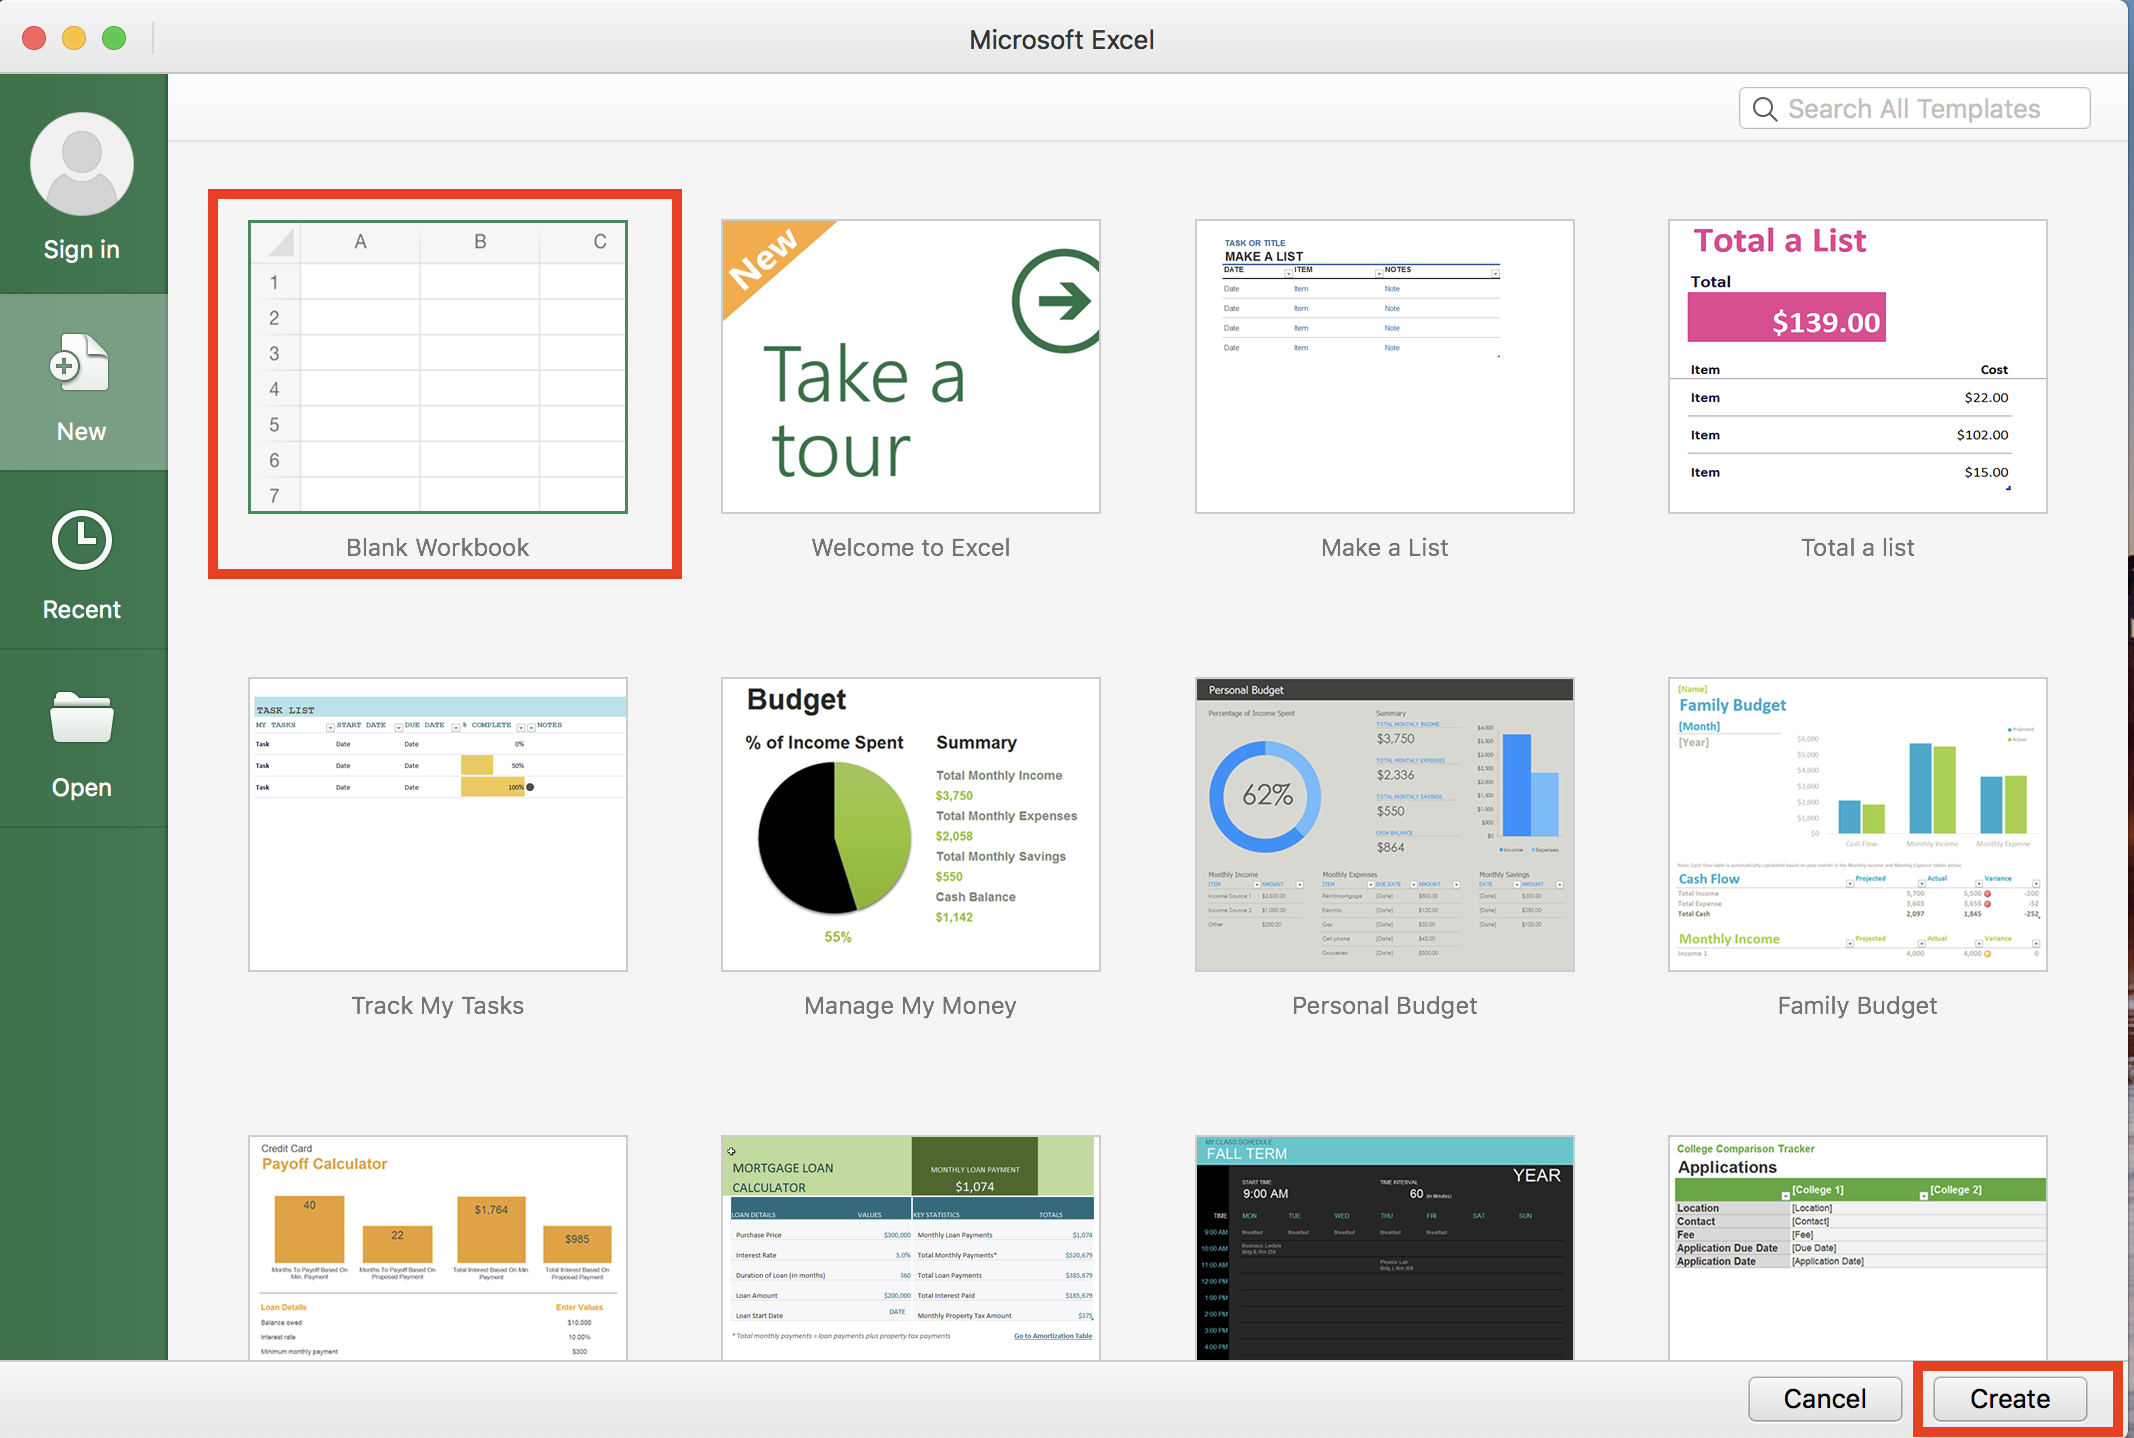The height and width of the screenshot is (1438, 2134).
Task: Select the Total a List template thumbnail
Action: coord(1858,367)
